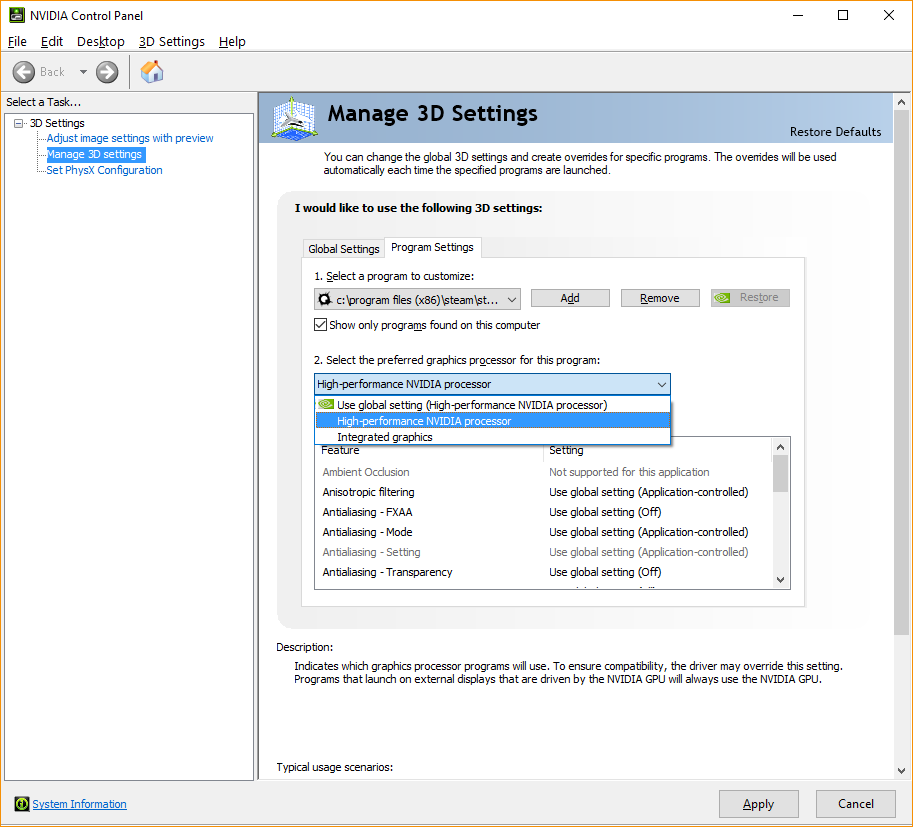Select the Antialiasing - Mode feature row
The height and width of the screenshot is (827, 913).
click(543, 532)
